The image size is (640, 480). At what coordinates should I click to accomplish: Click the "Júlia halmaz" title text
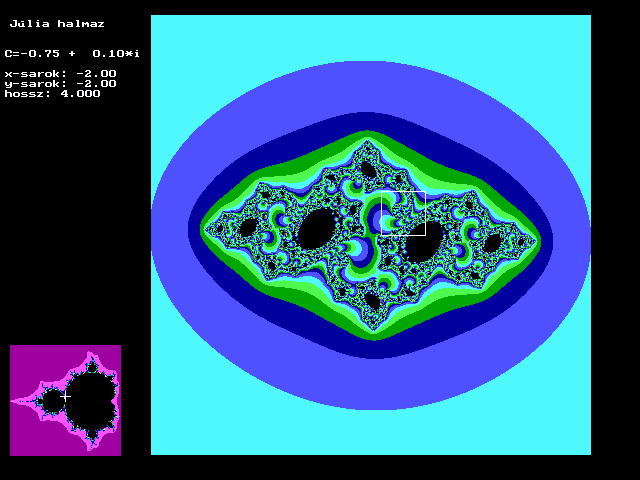pos(57,24)
